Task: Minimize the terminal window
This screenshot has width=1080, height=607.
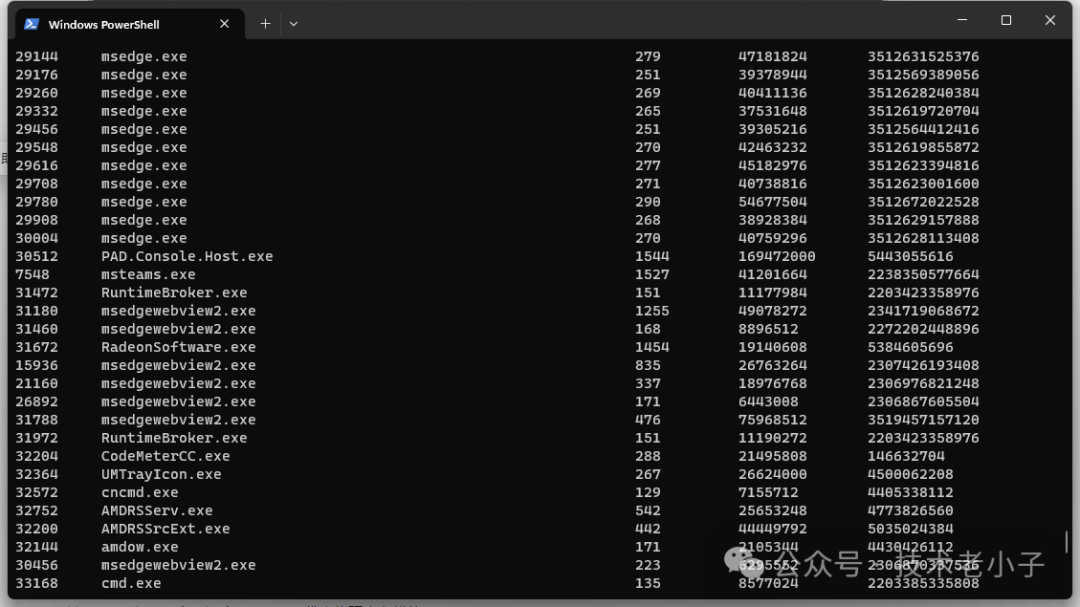Action: [x=962, y=20]
